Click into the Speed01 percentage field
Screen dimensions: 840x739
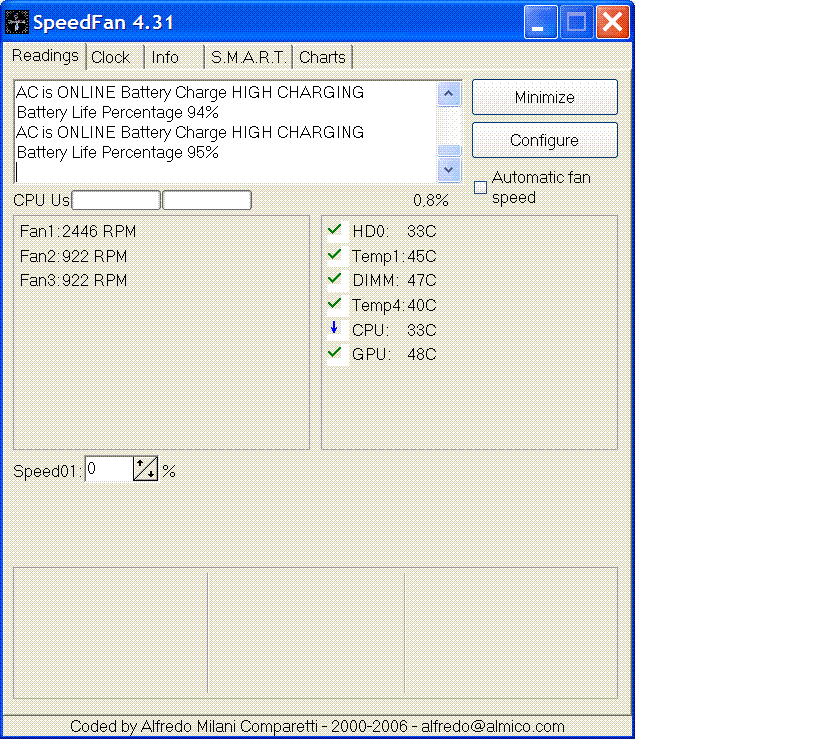109,469
